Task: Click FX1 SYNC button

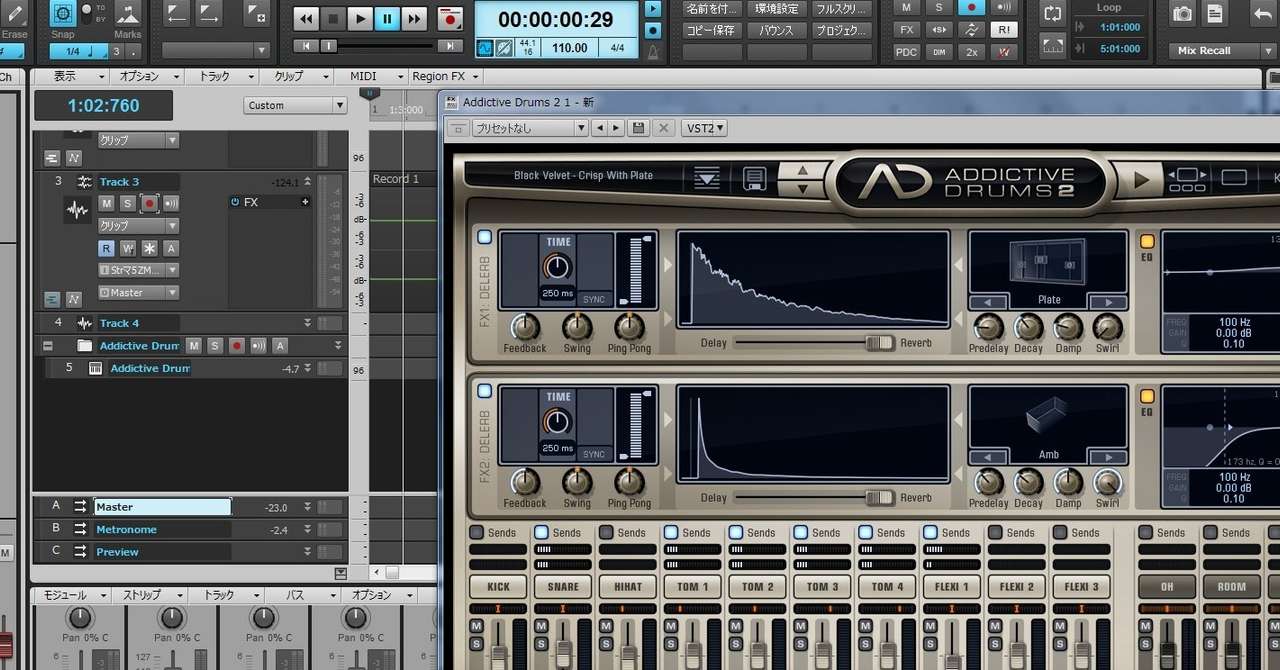Action: coord(594,299)
